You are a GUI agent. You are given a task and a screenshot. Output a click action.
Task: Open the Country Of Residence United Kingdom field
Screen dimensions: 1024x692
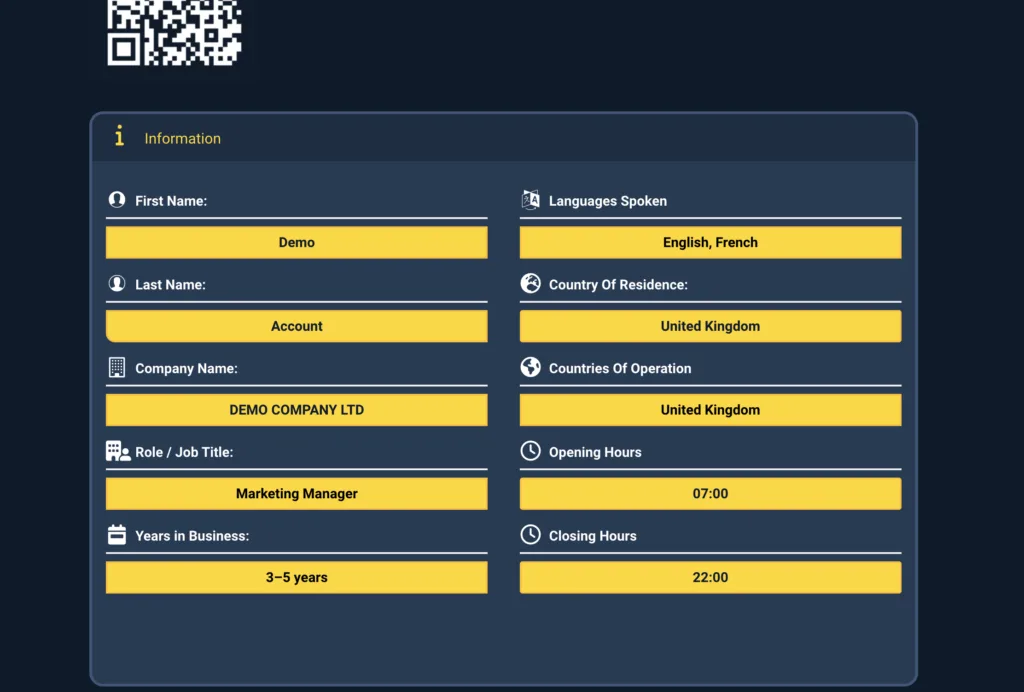pos(710,326)
